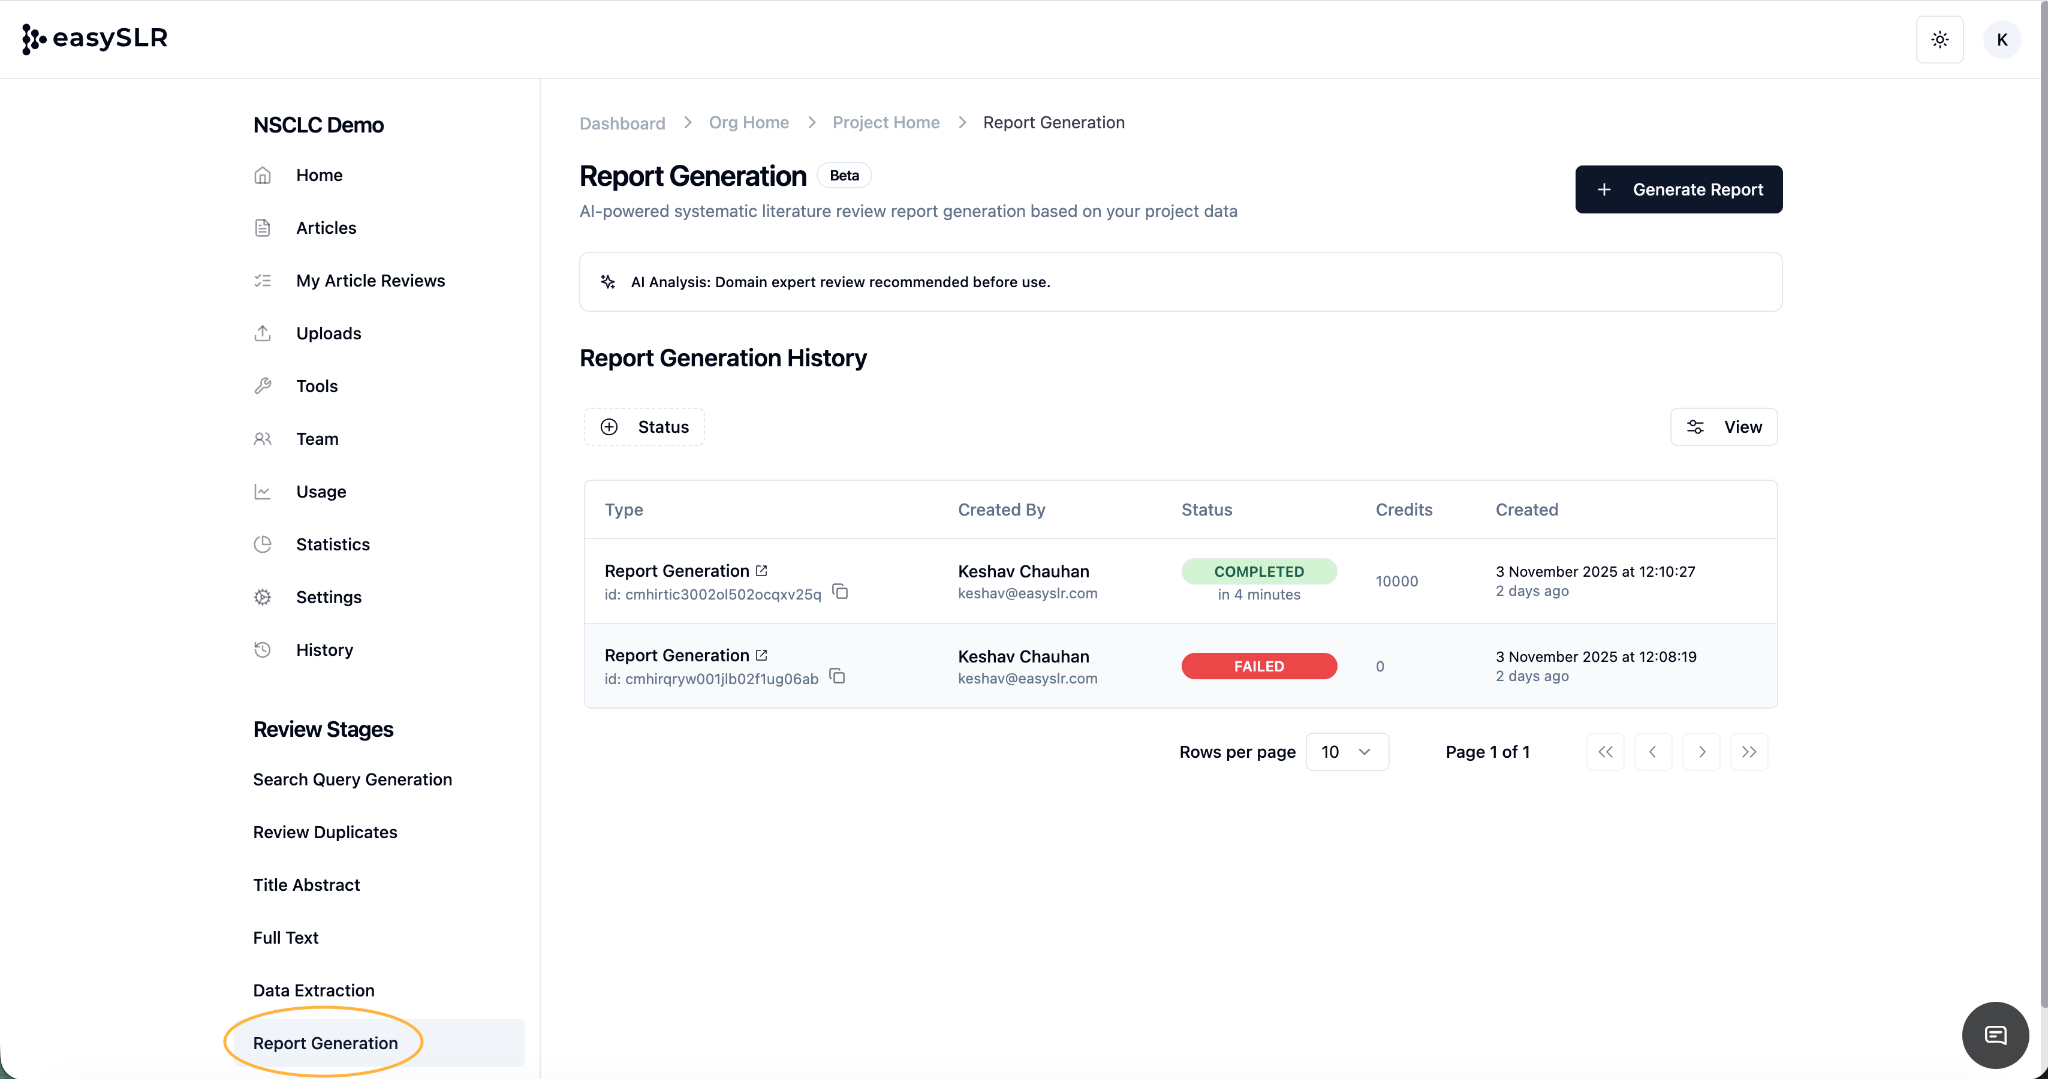Open the chat support bubble icon
This screenshot has height=1079, width=2048.
click(1995, 1035)
